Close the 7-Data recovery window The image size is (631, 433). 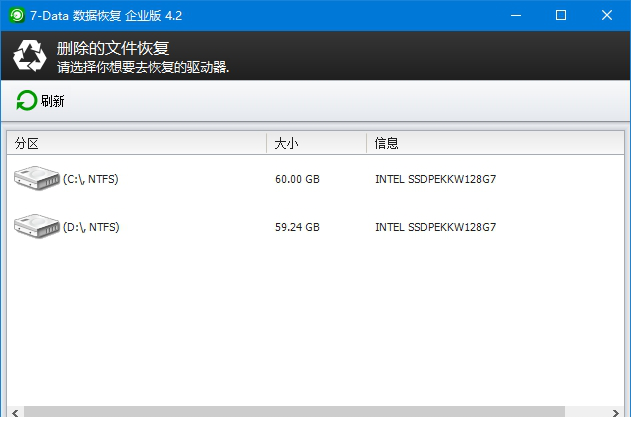607,16
